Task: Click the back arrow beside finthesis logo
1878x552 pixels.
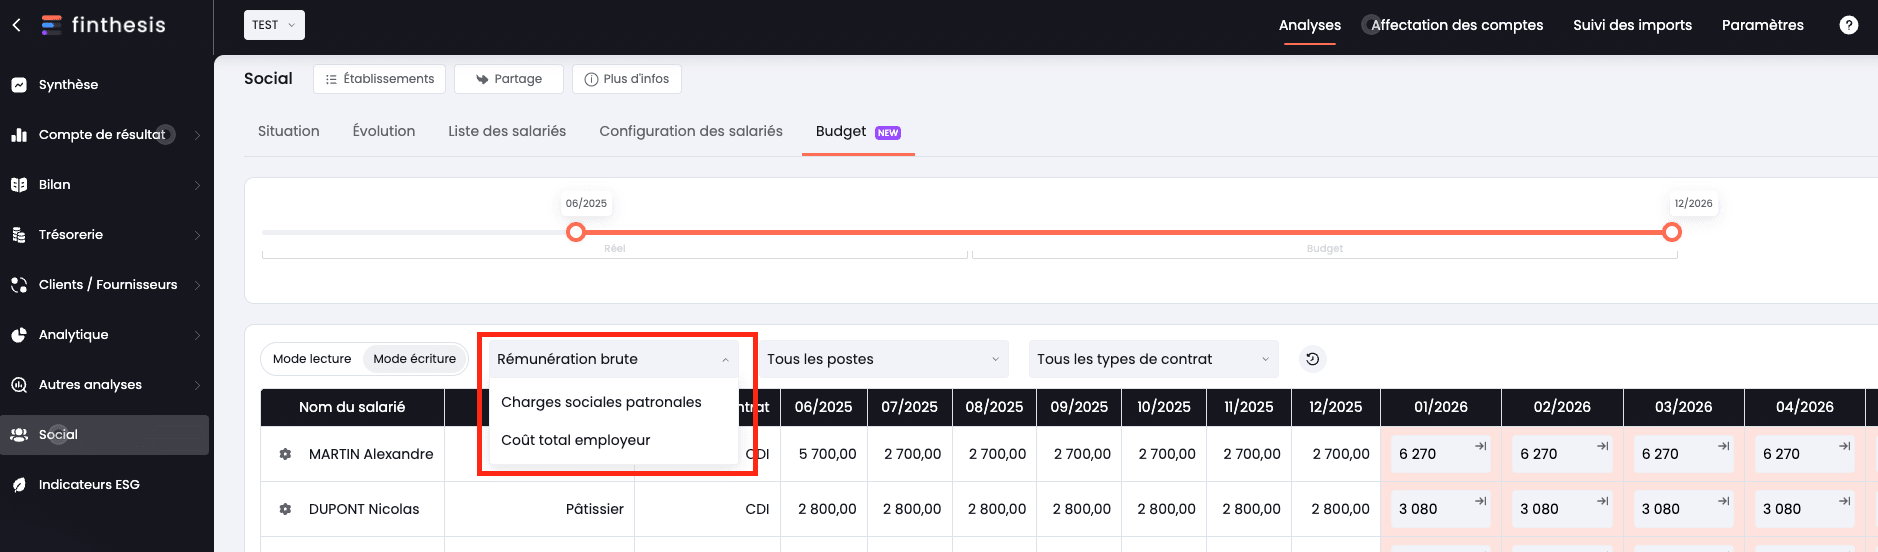Action: [x=17, y=25]
